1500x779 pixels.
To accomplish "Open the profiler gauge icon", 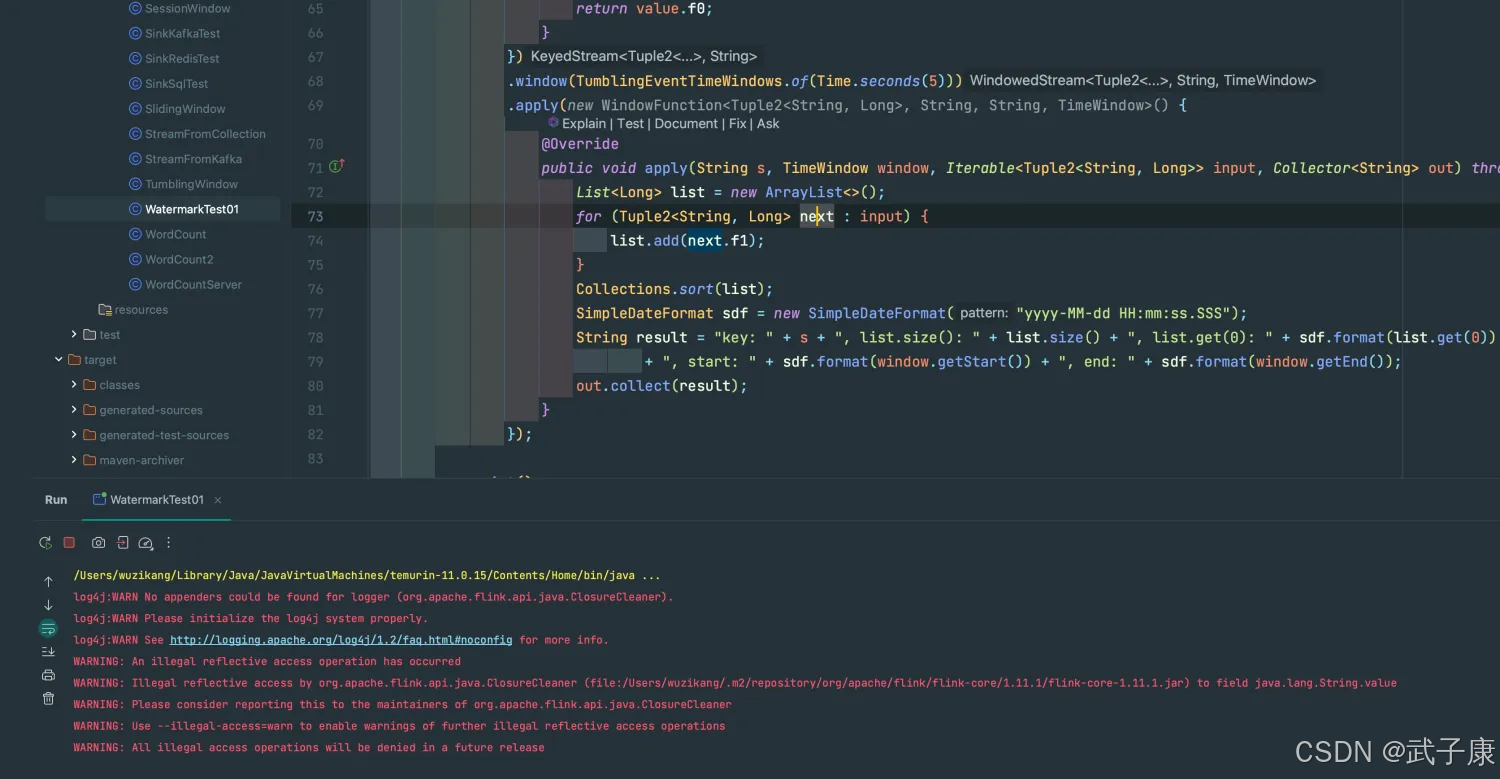I will [x=145, y=543].
